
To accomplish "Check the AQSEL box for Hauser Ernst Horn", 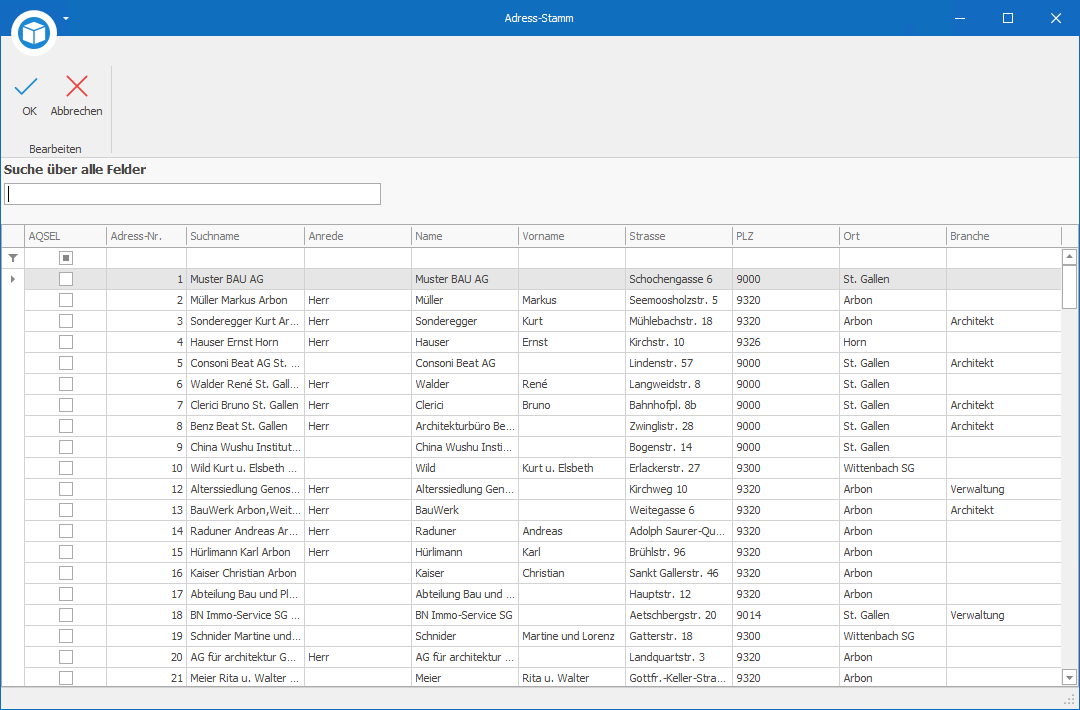I will point(65,342).
